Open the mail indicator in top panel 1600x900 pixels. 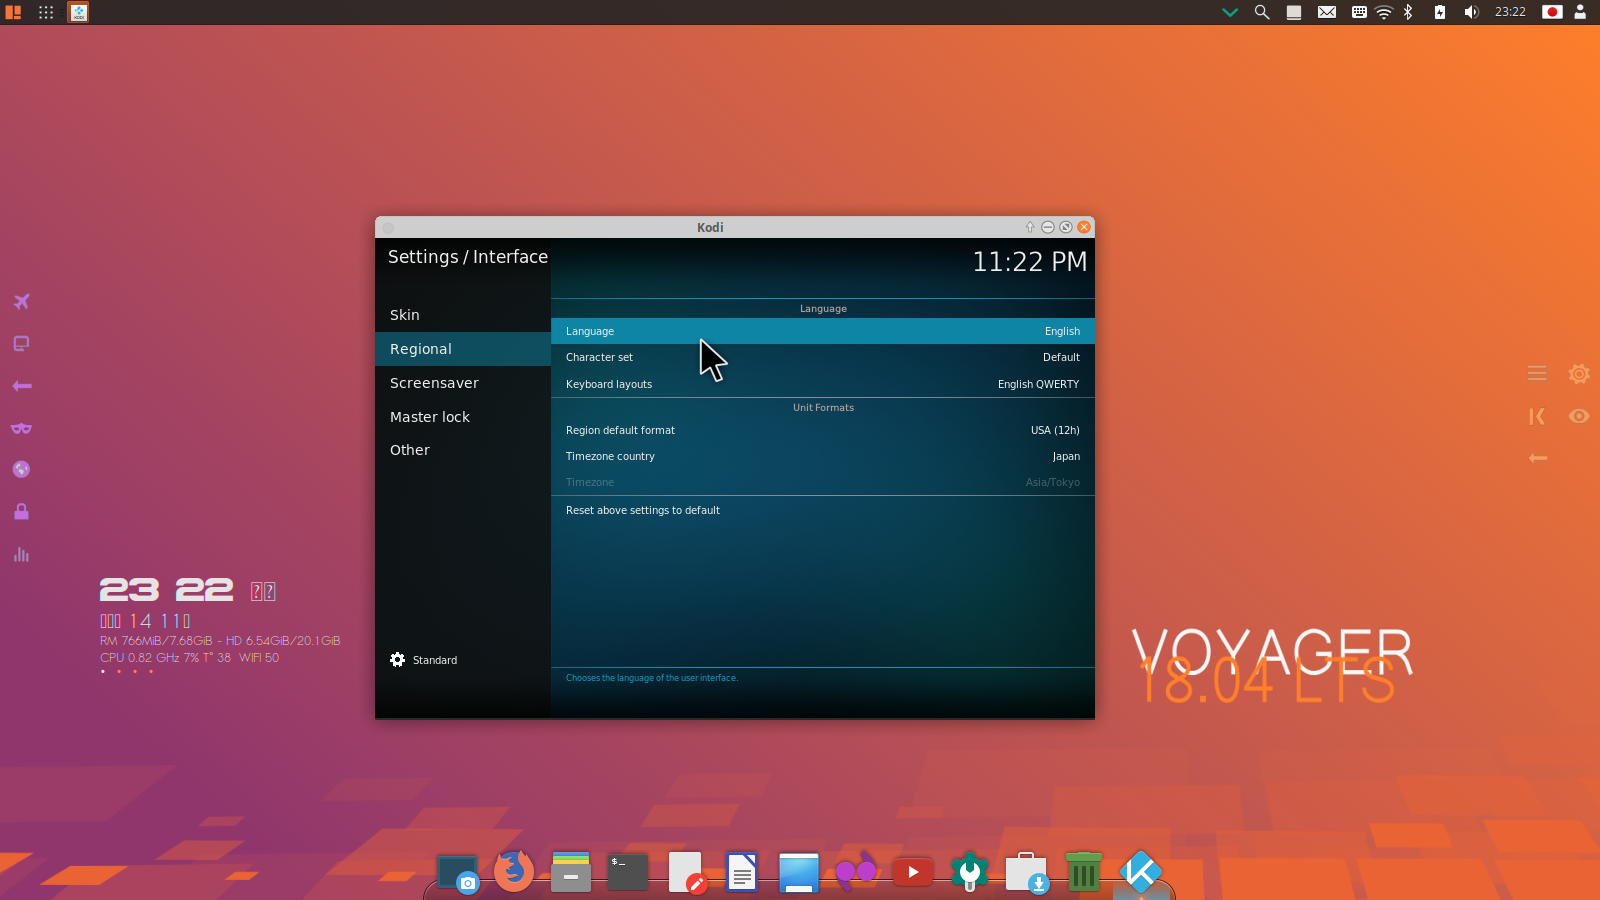click(x=1327, y=12)
